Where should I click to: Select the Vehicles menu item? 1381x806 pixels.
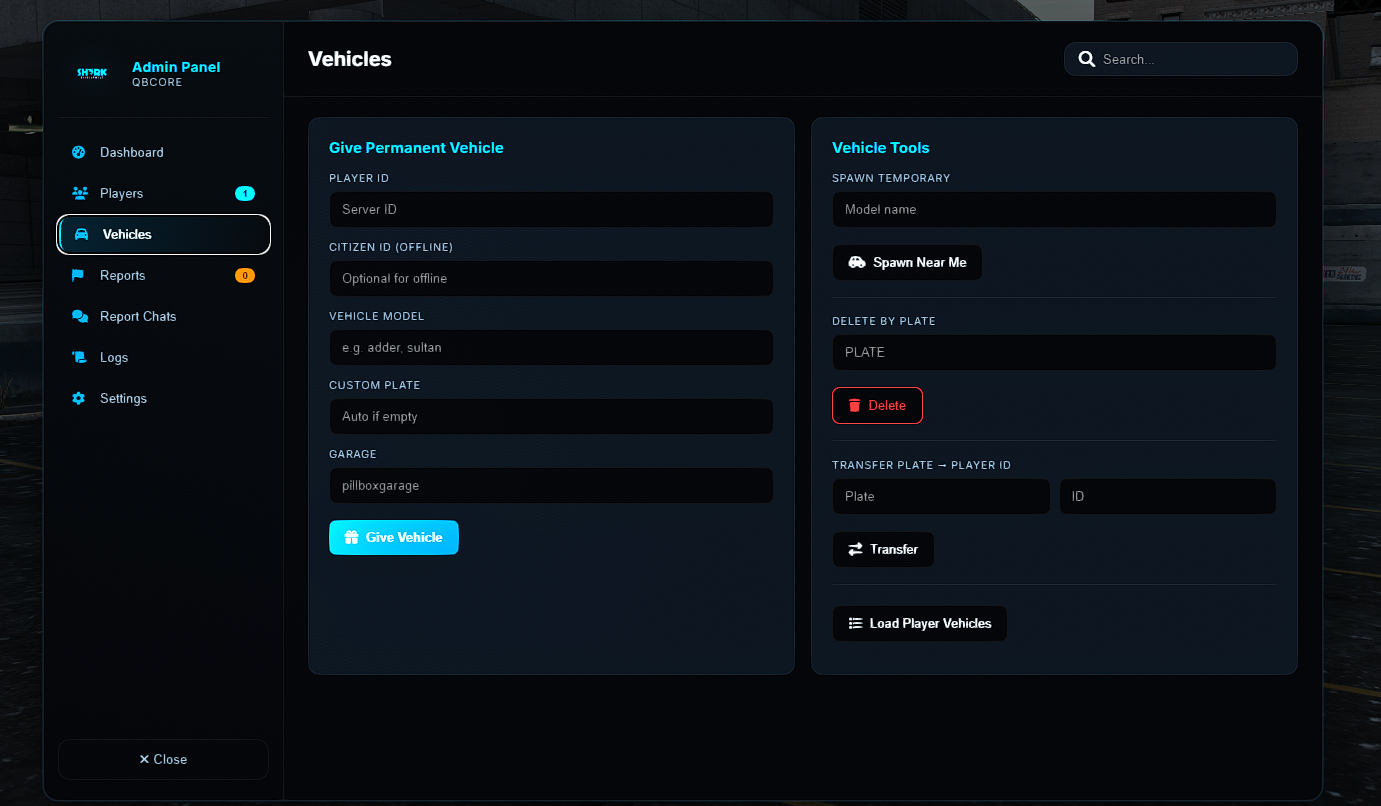(x=164, y=234)
